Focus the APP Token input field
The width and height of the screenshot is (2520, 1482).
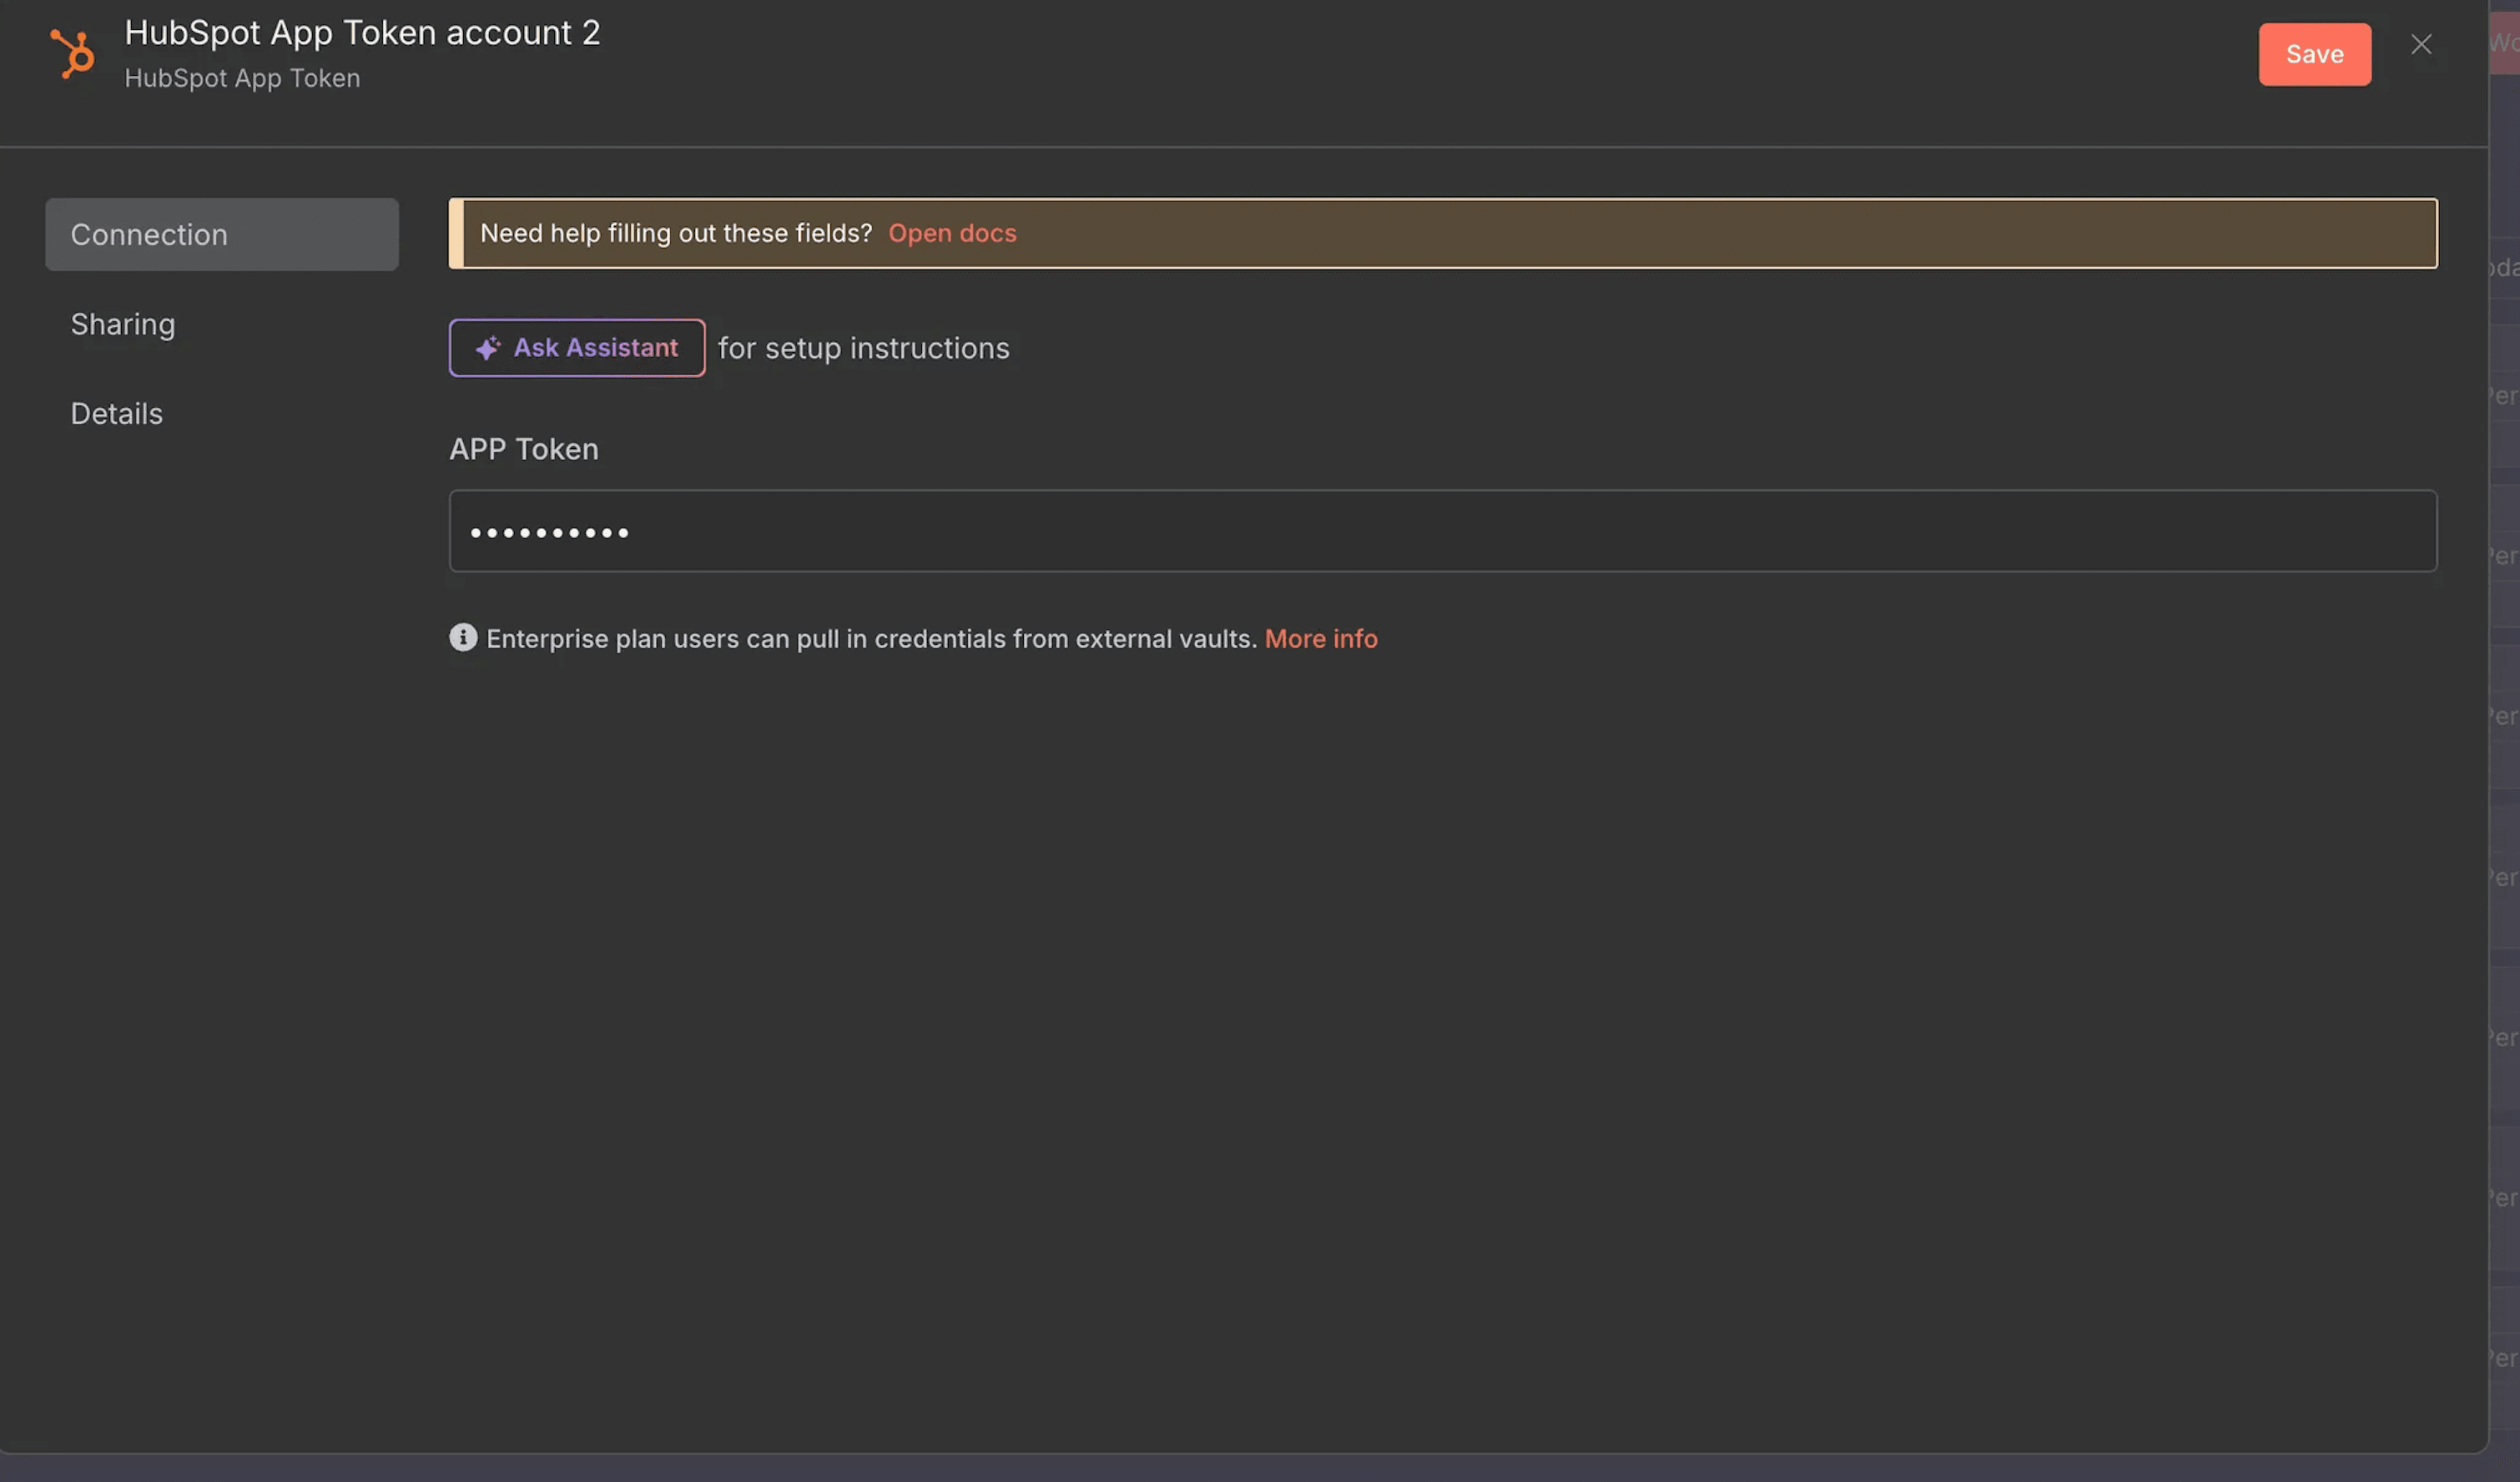pos(1443,531)
